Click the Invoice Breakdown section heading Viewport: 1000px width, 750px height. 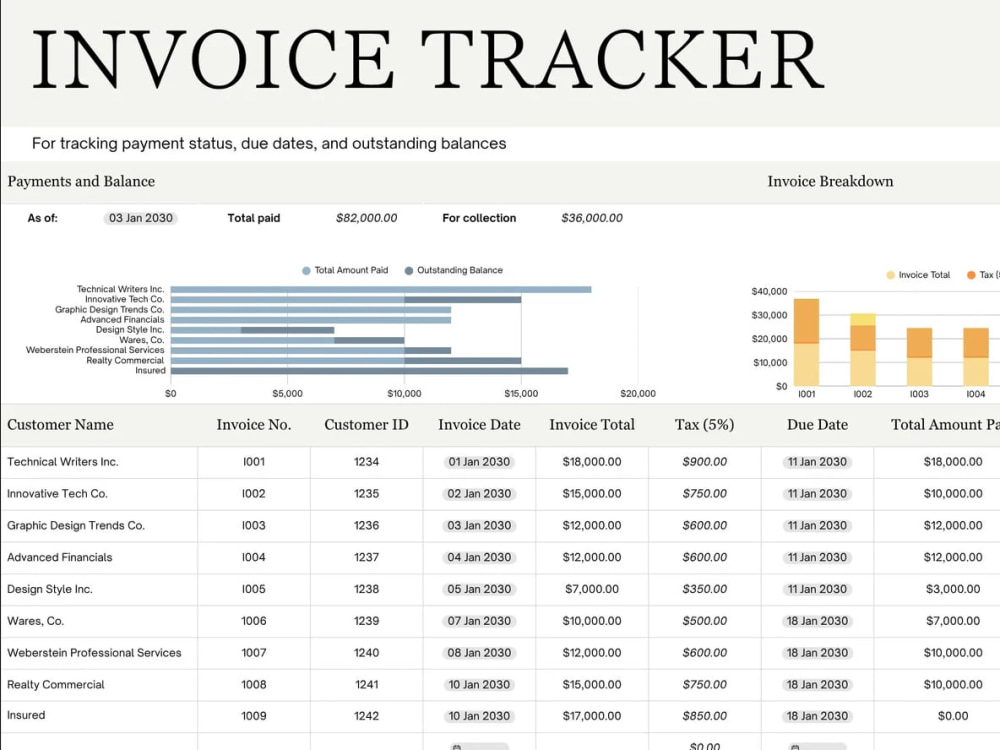tap(830, 181)
